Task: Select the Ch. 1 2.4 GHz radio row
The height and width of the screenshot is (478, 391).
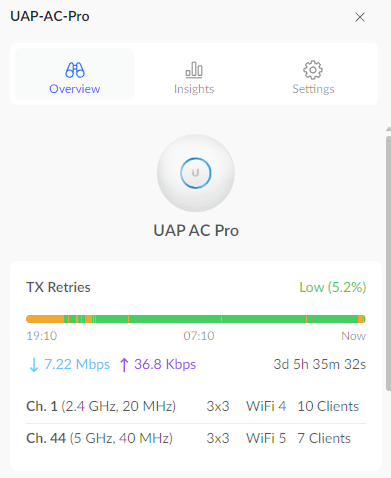Action: [196, 406]
